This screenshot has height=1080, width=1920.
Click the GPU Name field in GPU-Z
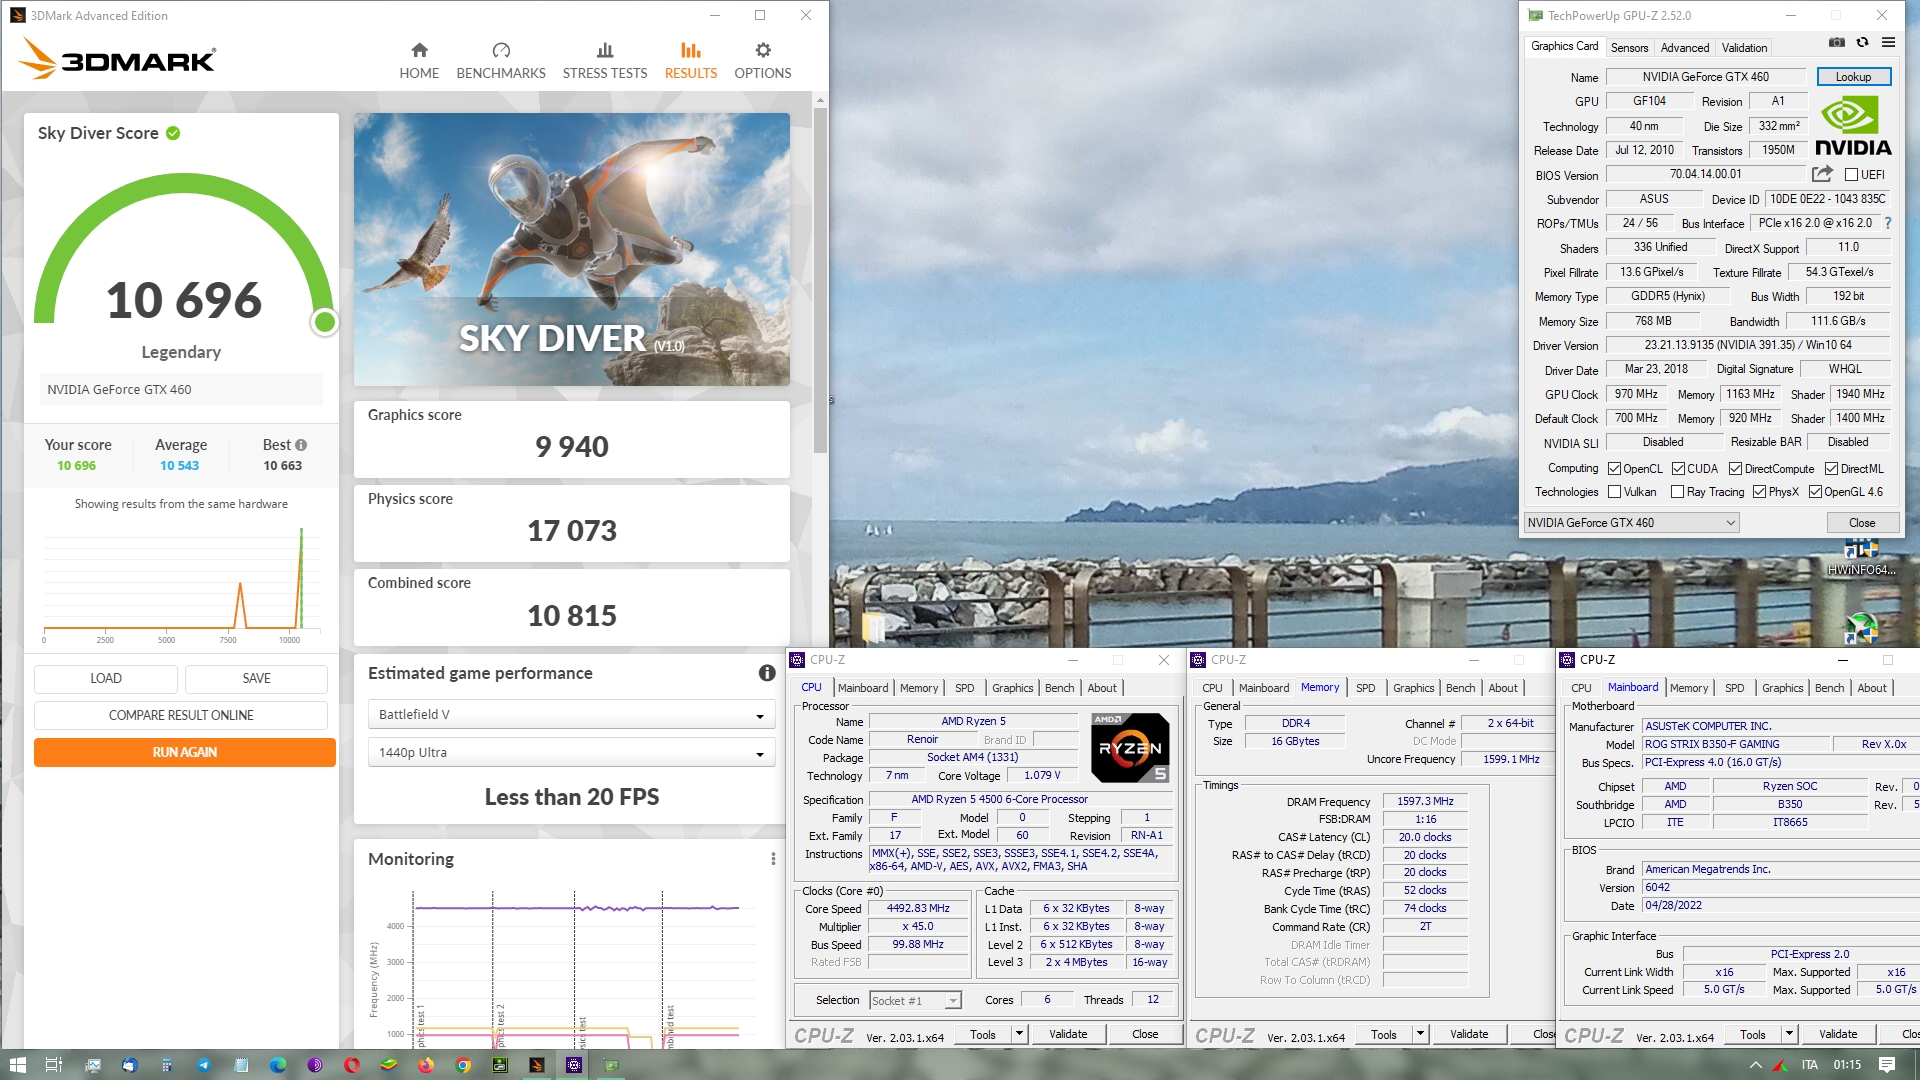(1705, 77)
